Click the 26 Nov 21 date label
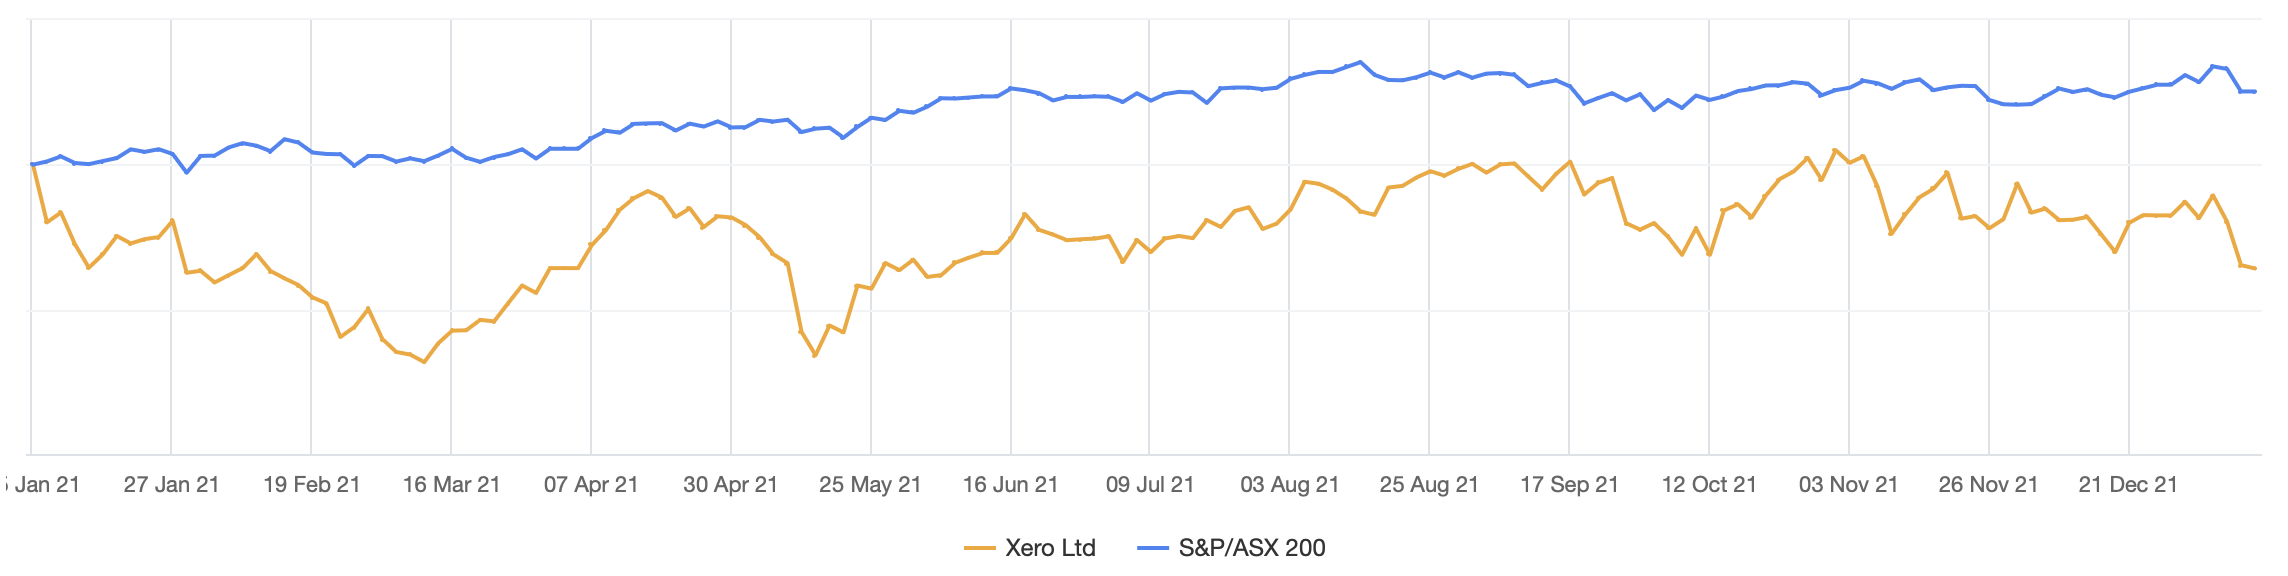The height and width of the screenshot is (576, 2288). [x=1988, y=485]
